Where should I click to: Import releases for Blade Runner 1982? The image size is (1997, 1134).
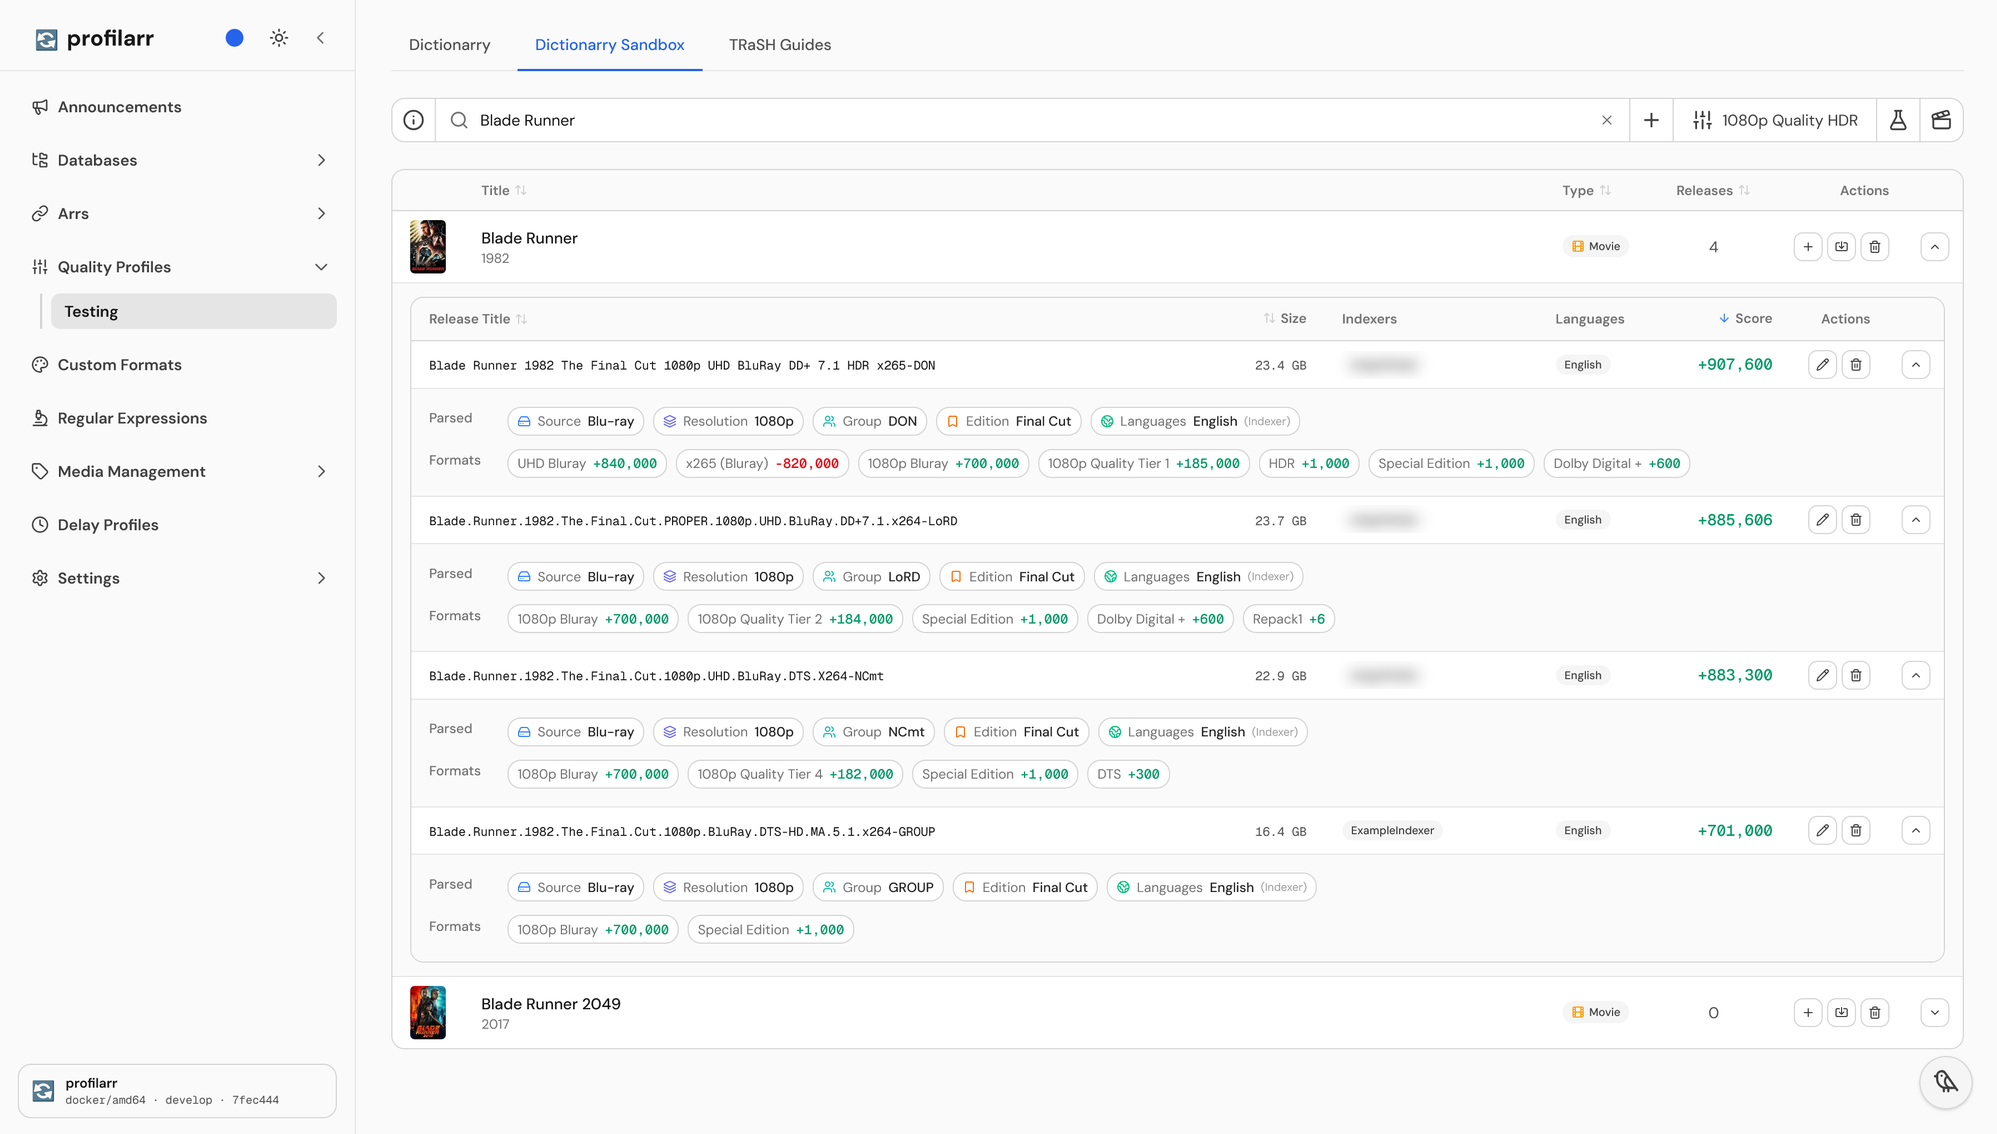click(x=1841, y=247)
